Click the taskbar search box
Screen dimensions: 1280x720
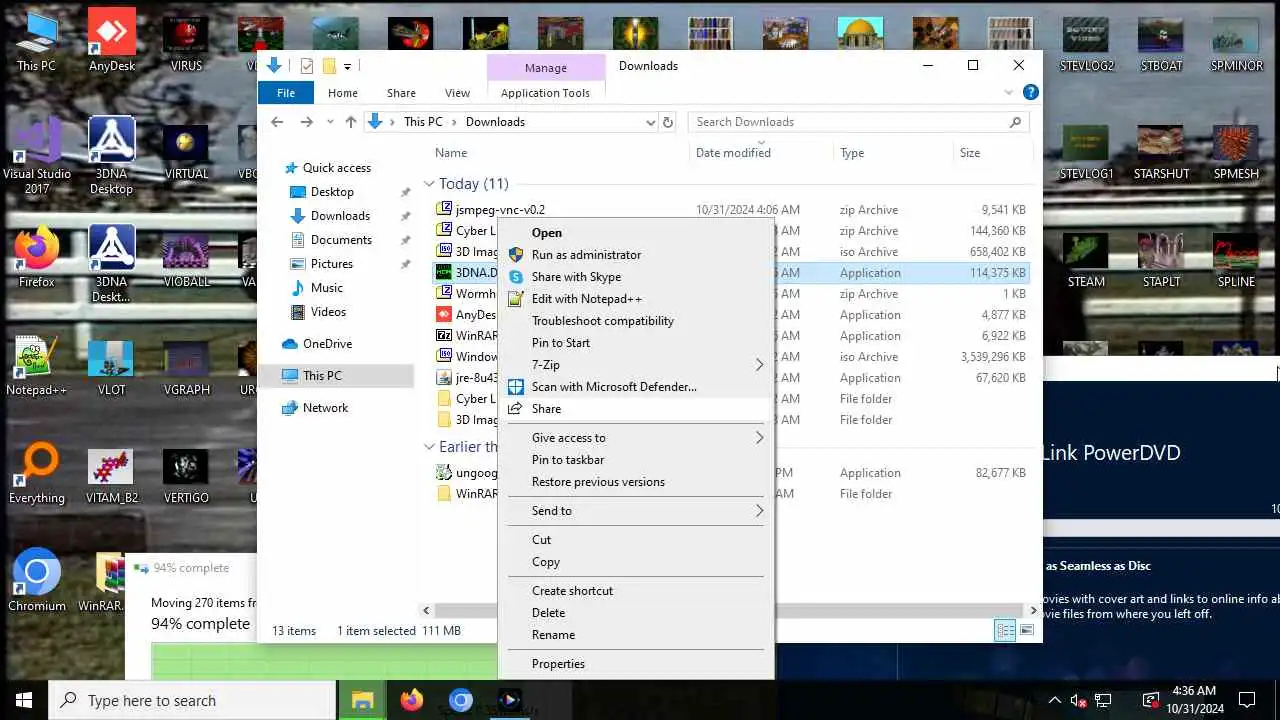pos(192,700)
